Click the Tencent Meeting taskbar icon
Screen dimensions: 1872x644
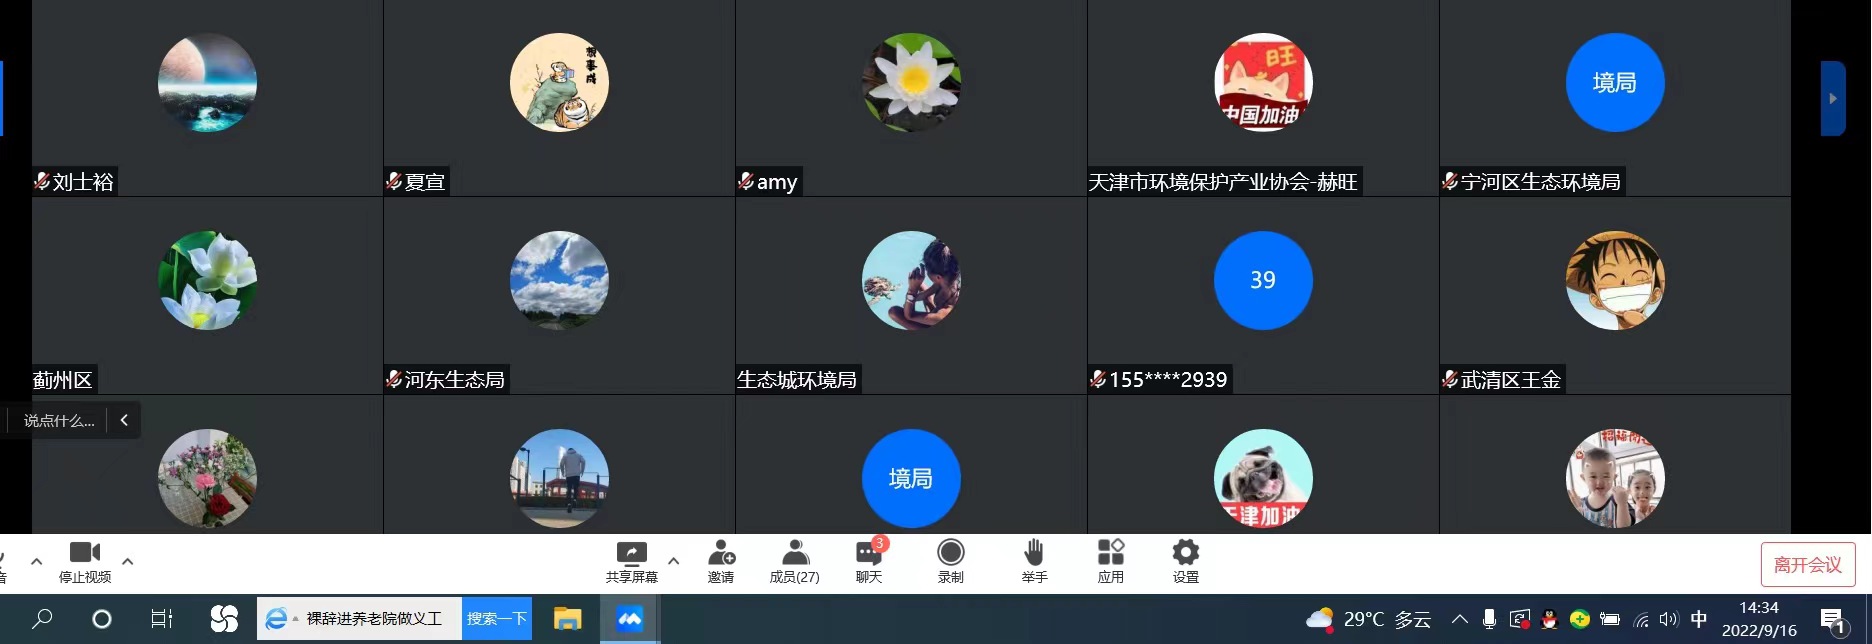coord(629,619)
